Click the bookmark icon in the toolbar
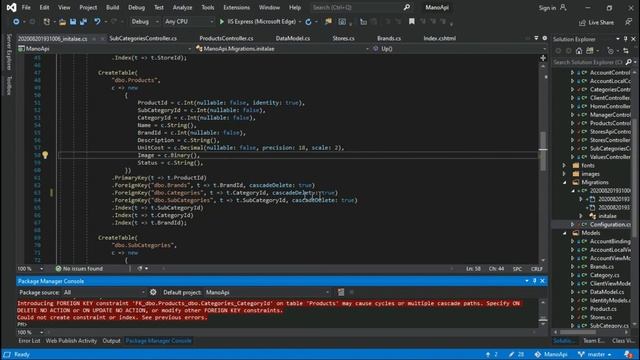The height and width of the screenshot is (360, 640). (411, 22)
